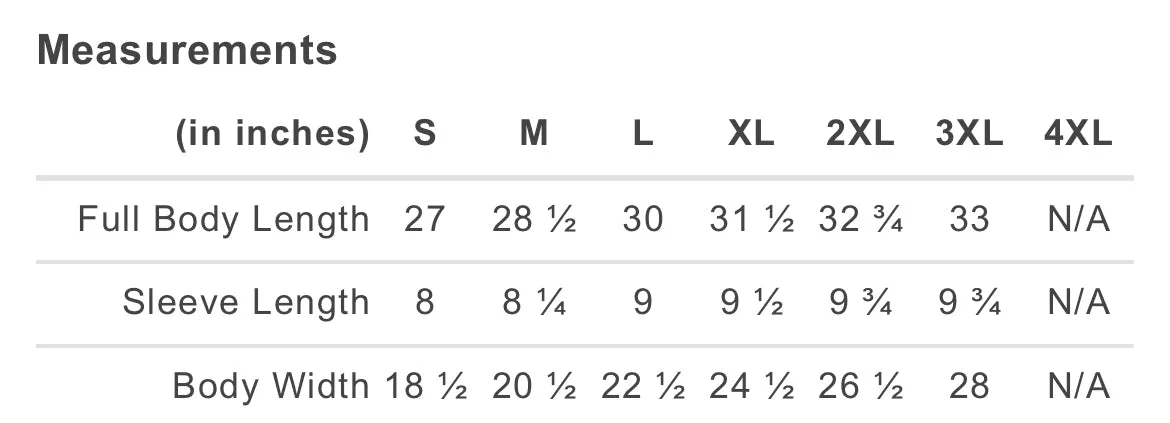Click the 32 ¾ full body length value

point(860,219)
